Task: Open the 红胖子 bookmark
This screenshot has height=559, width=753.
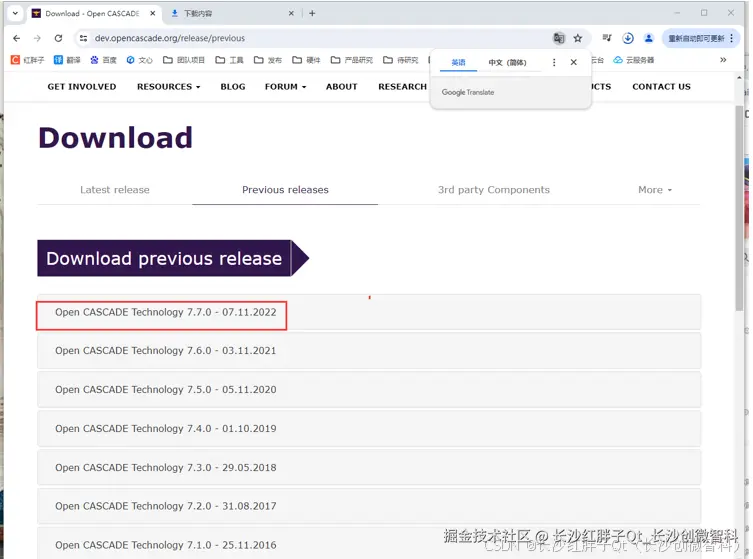Action: coord(28,60)
